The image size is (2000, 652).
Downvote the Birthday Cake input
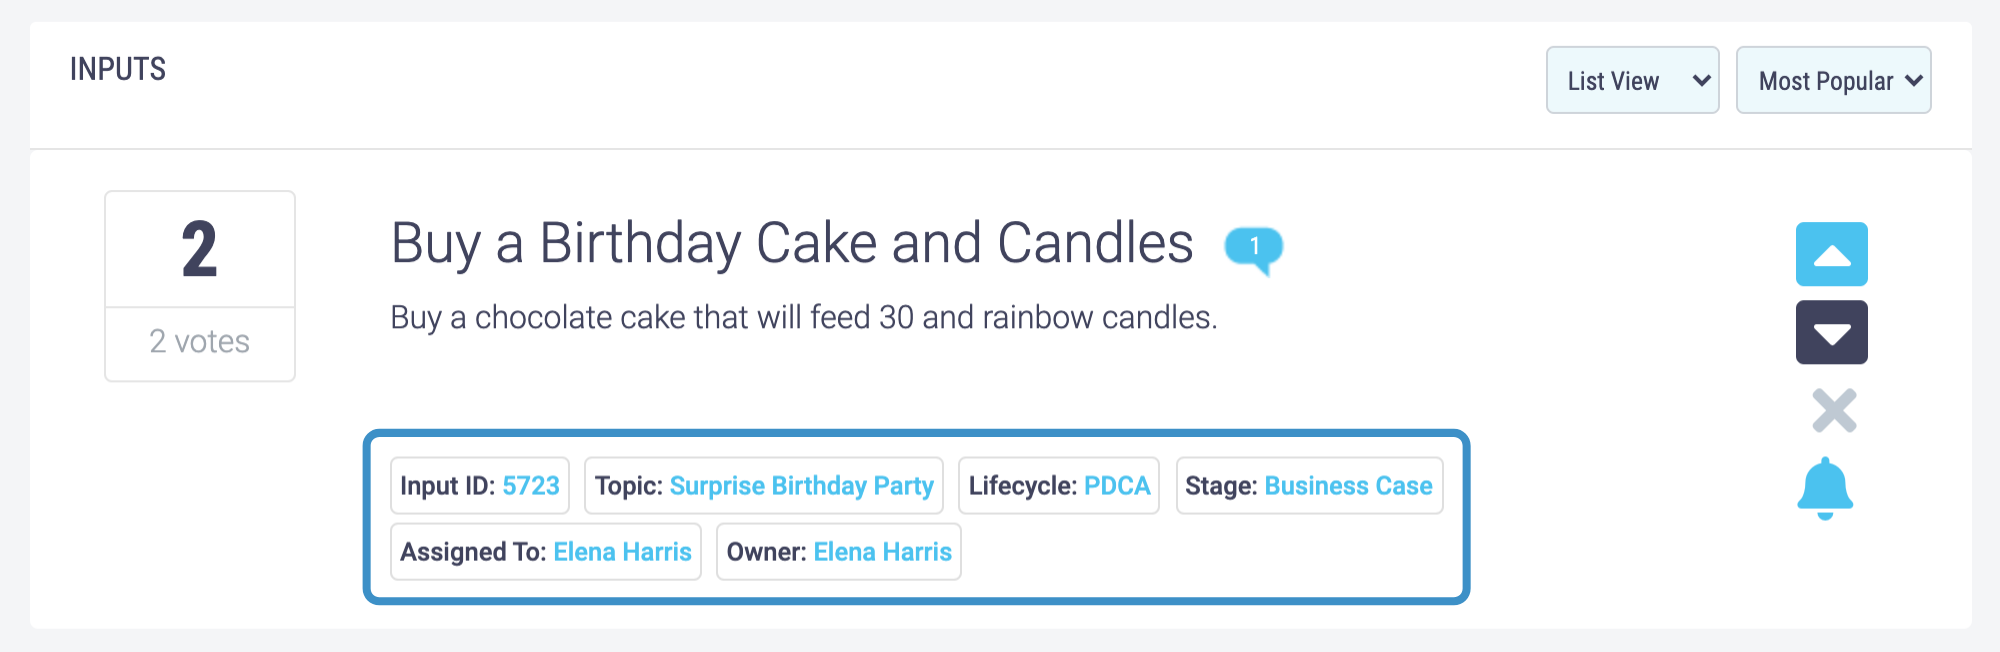(x=1831, y=332)
